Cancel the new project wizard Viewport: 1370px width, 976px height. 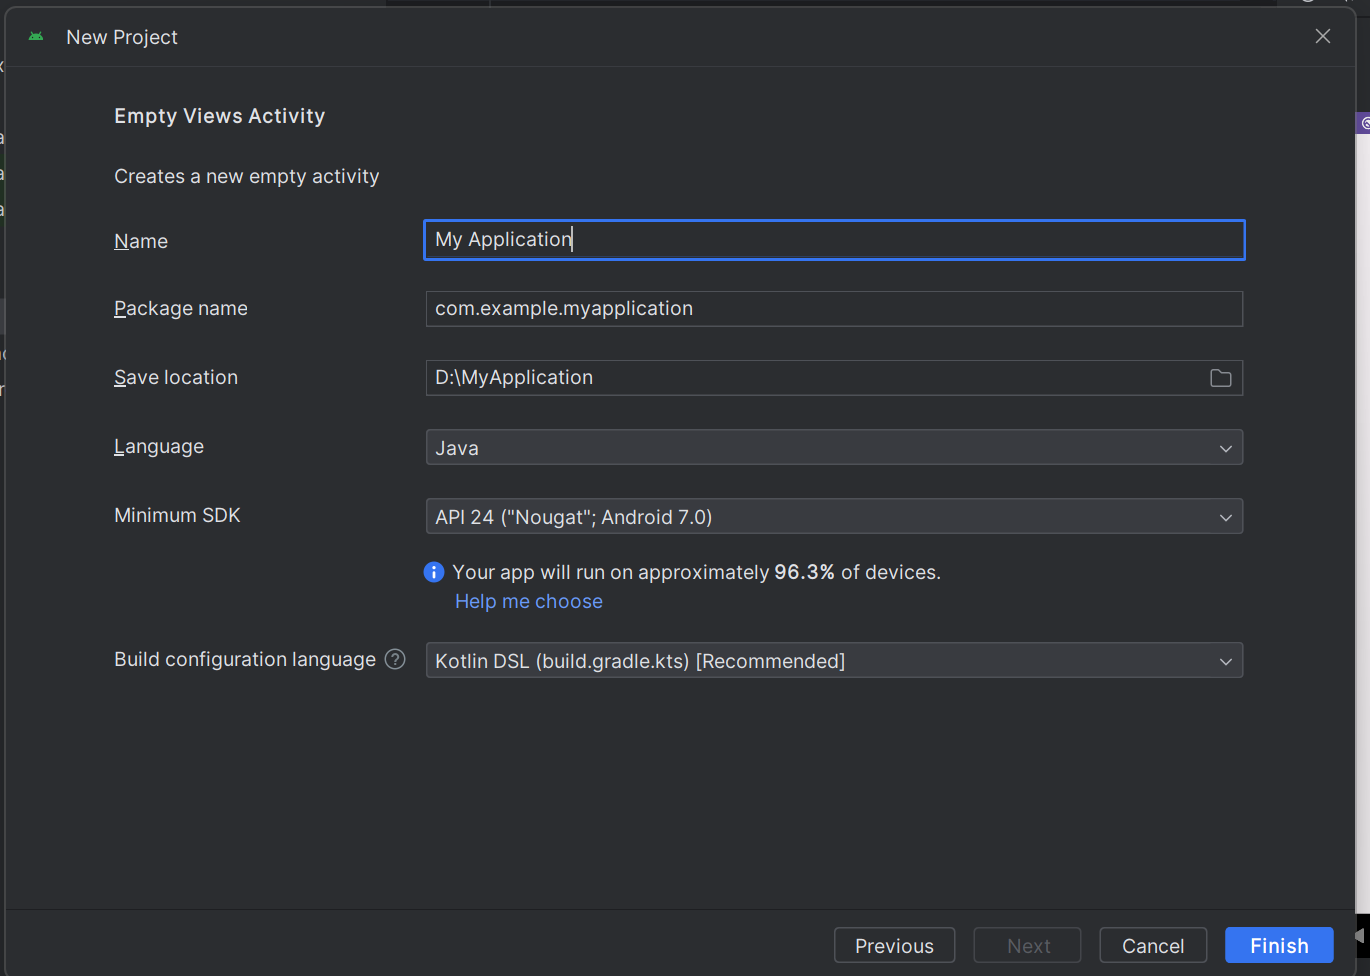(1153, 946)
